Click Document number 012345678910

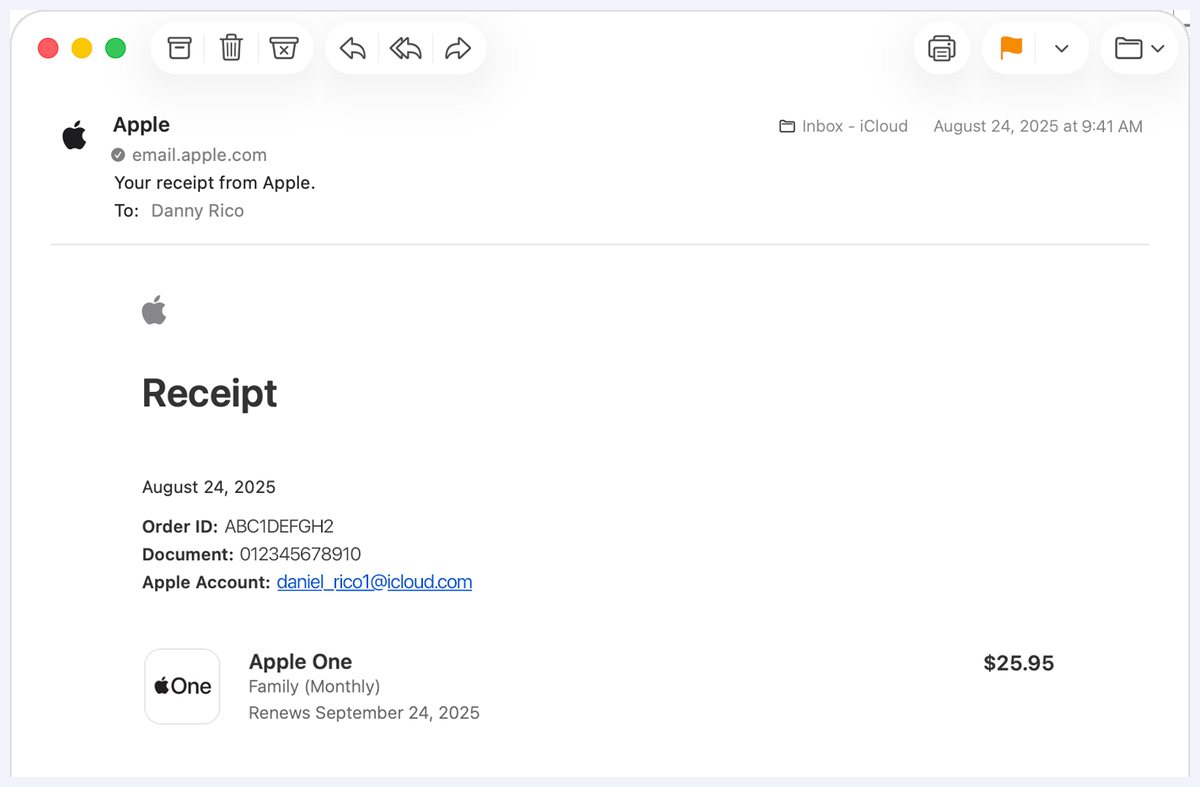click(300, 554)
